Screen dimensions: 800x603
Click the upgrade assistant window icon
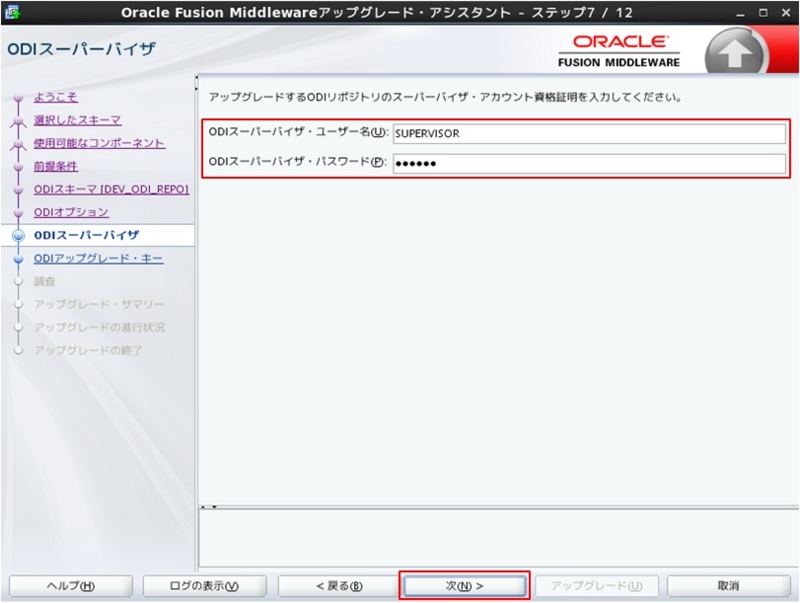11,12
